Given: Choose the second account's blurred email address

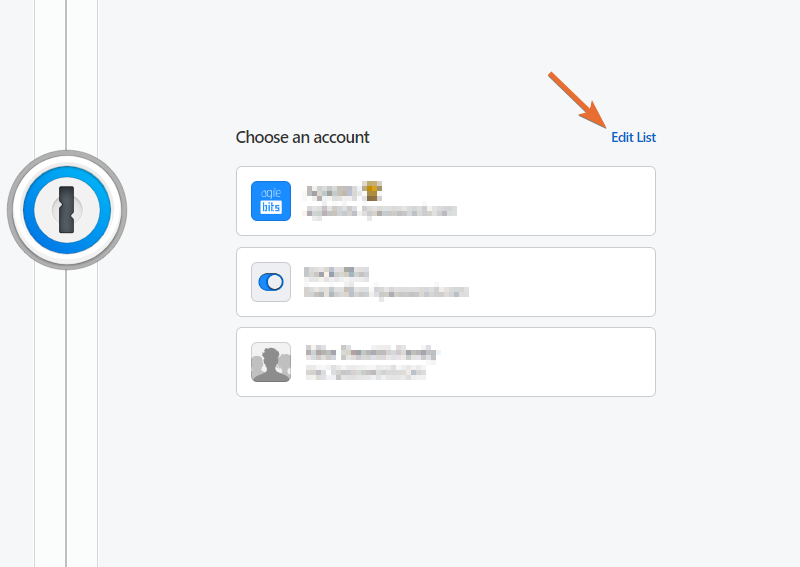Looking at the screenshot, I should 385,292.
